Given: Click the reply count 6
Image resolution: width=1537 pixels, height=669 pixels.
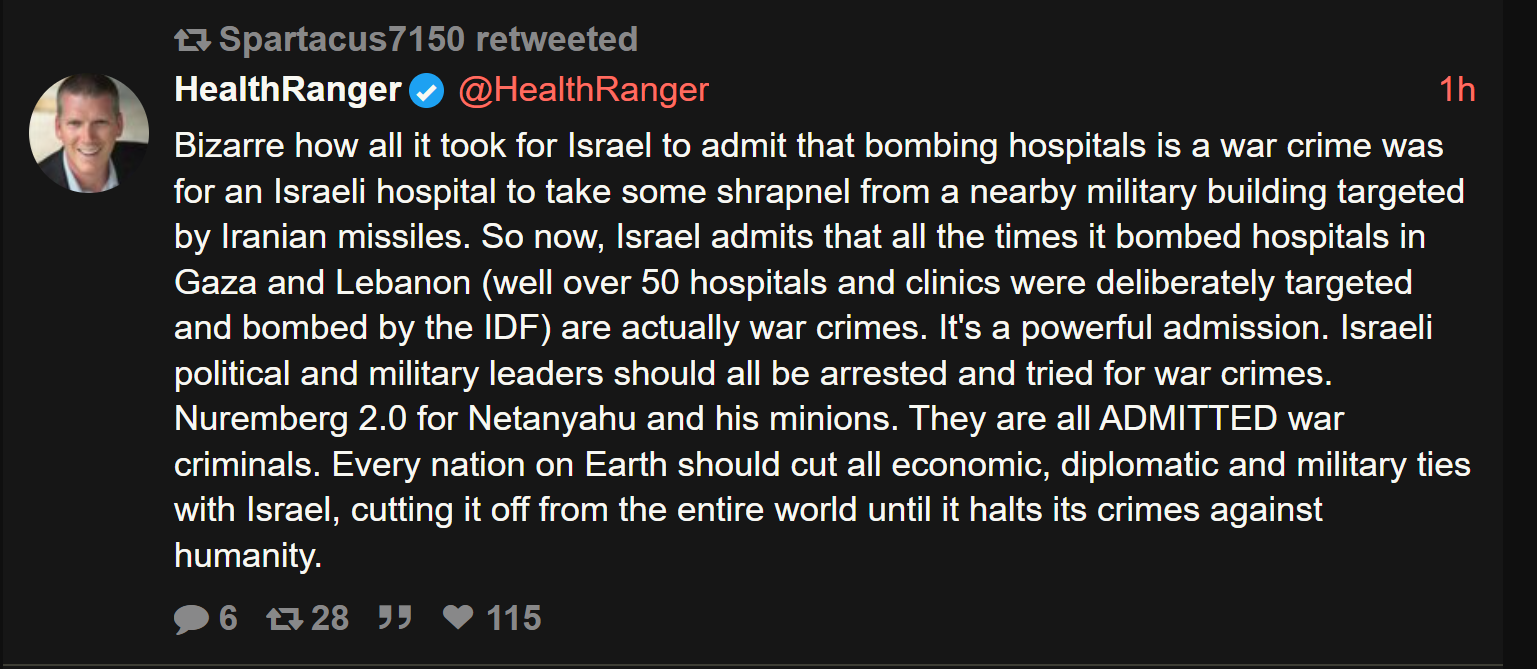Looking at the screenshot, I should coord(228,618).
